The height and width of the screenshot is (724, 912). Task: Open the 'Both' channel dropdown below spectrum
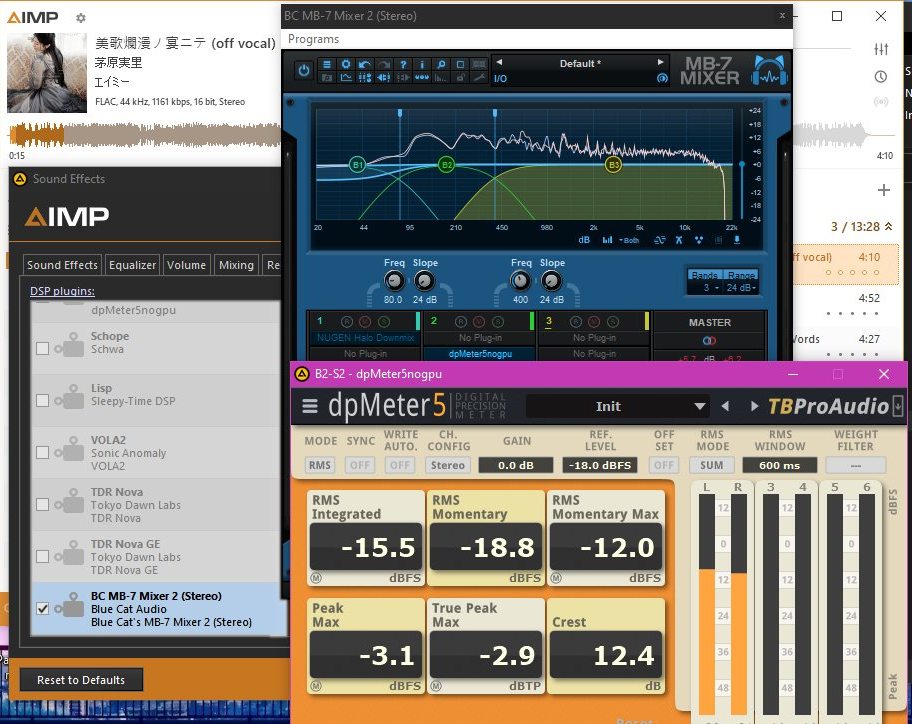pyautogui.click(x=629, y=240)
